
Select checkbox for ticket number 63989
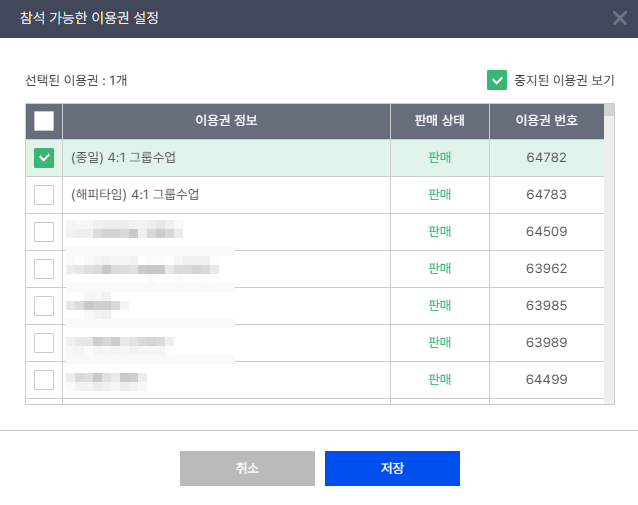pos(44,343)
